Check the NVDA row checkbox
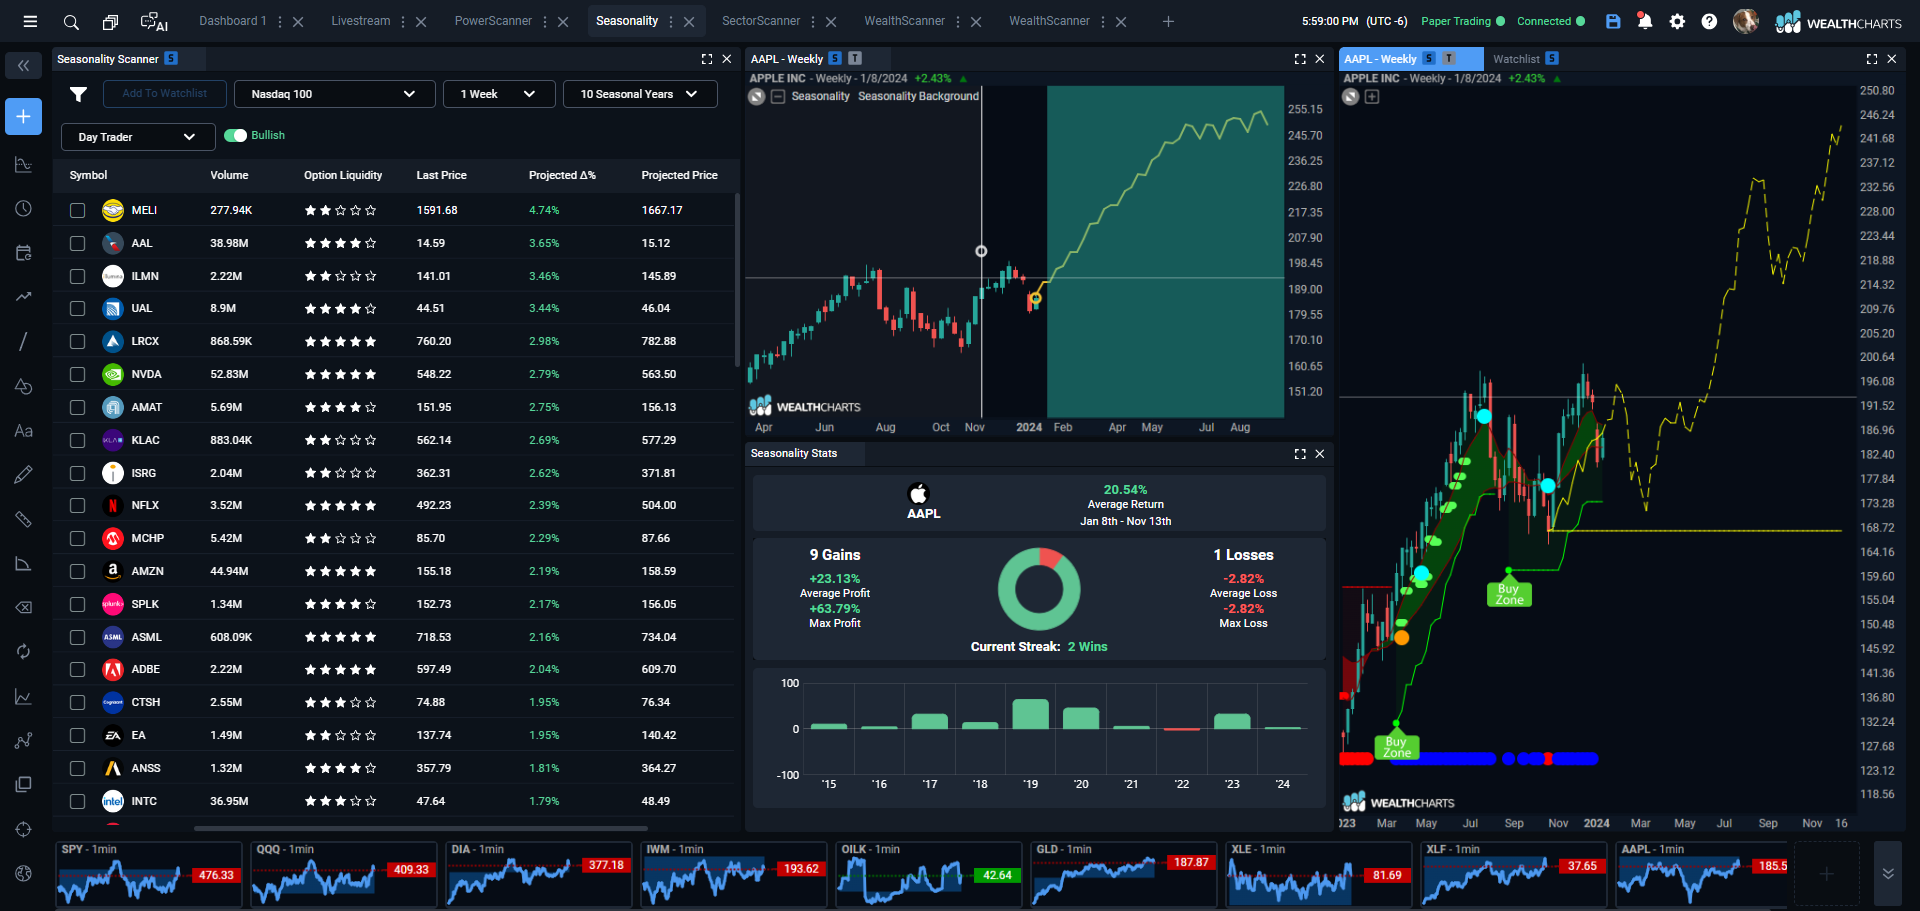The width and height of the screenshot is (1920, 911). pos(78,374)
